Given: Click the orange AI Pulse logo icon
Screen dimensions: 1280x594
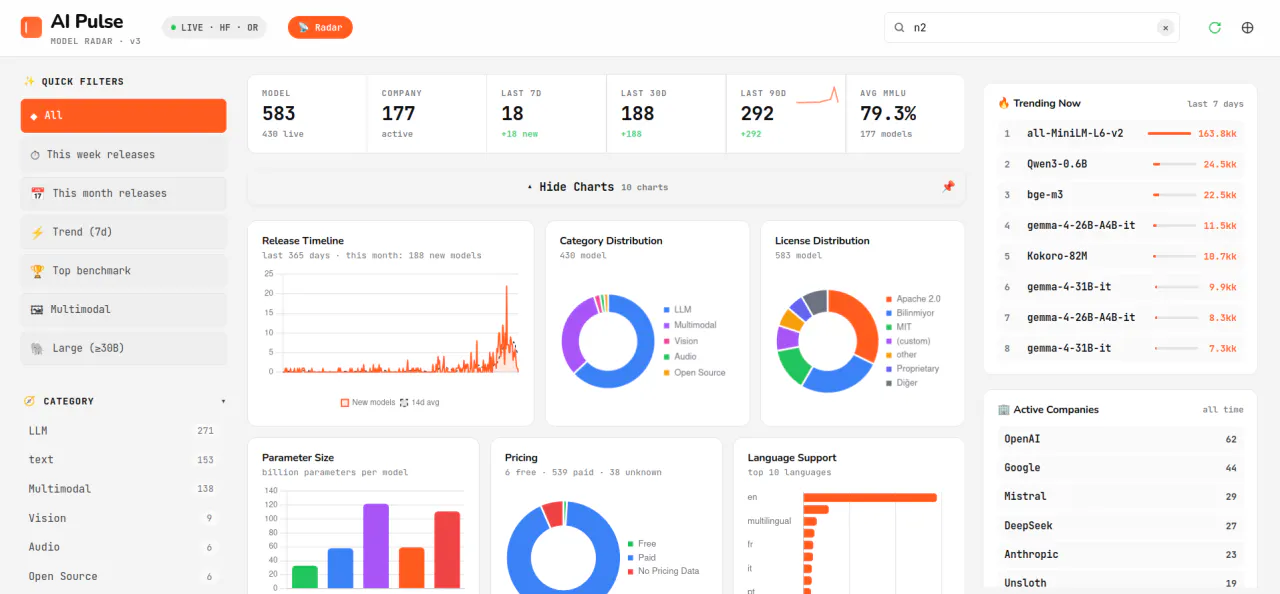Looking at the screenshot, I should [x=31, y=27].
